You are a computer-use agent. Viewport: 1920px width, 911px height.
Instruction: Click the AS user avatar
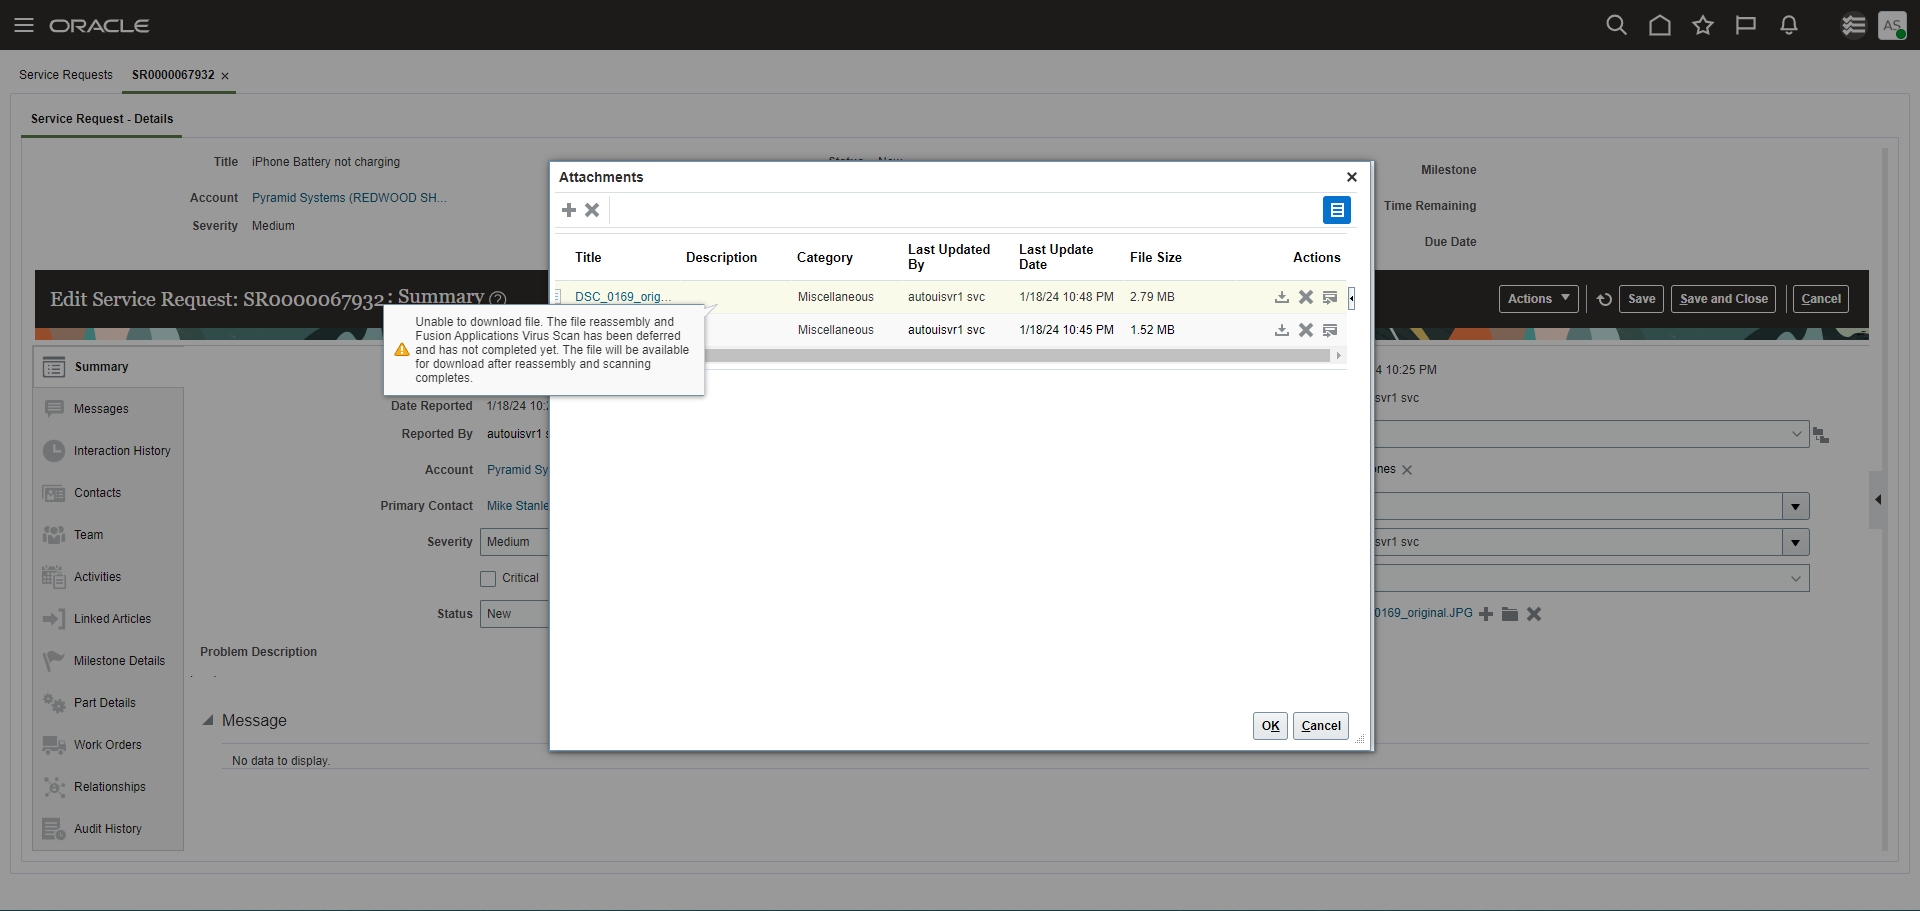1893,25
